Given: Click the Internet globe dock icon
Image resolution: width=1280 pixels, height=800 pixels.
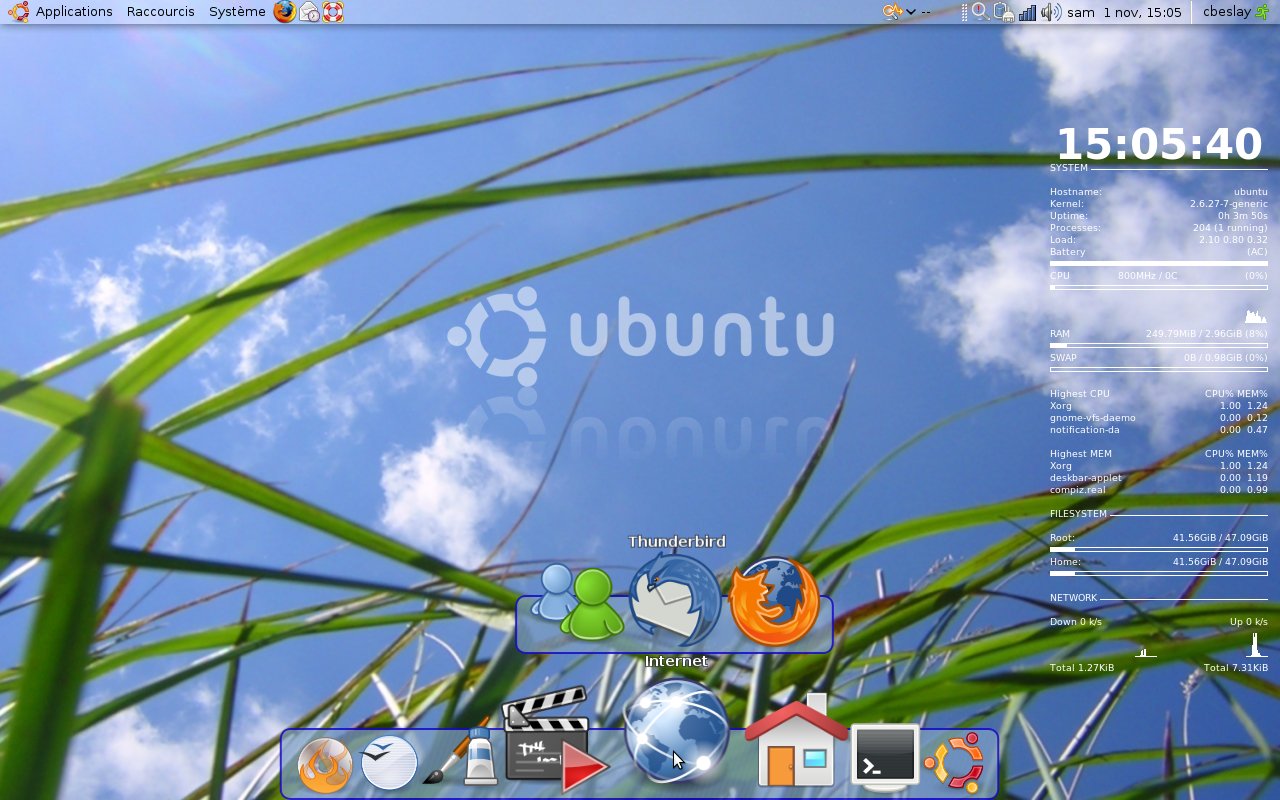Looking at the screenshot, I should (x=676, y=730).
